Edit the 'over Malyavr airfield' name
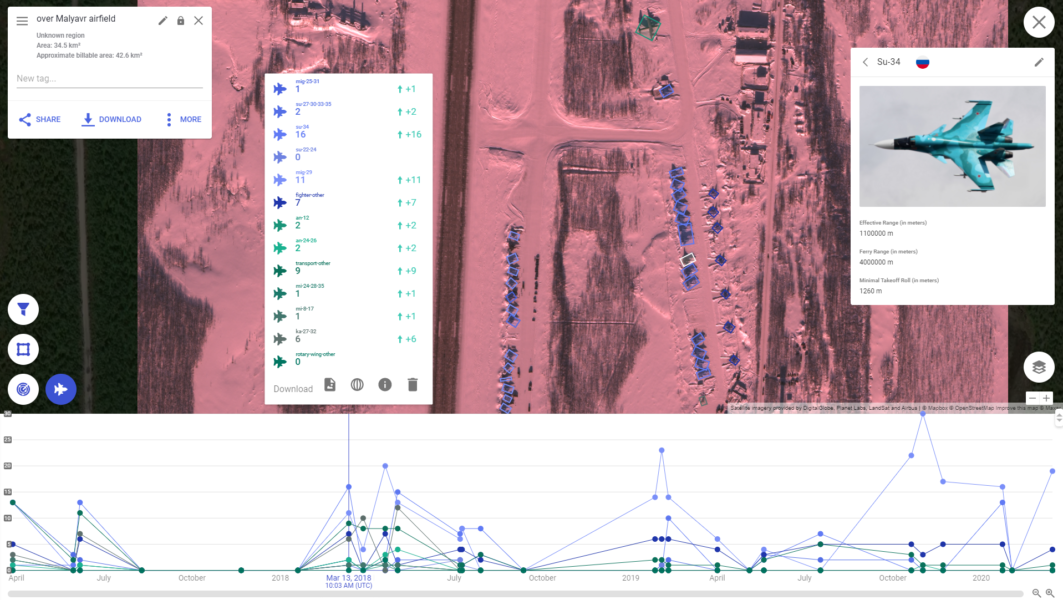This screenshot has height=600, width=1063. click(x=162, y=19)
